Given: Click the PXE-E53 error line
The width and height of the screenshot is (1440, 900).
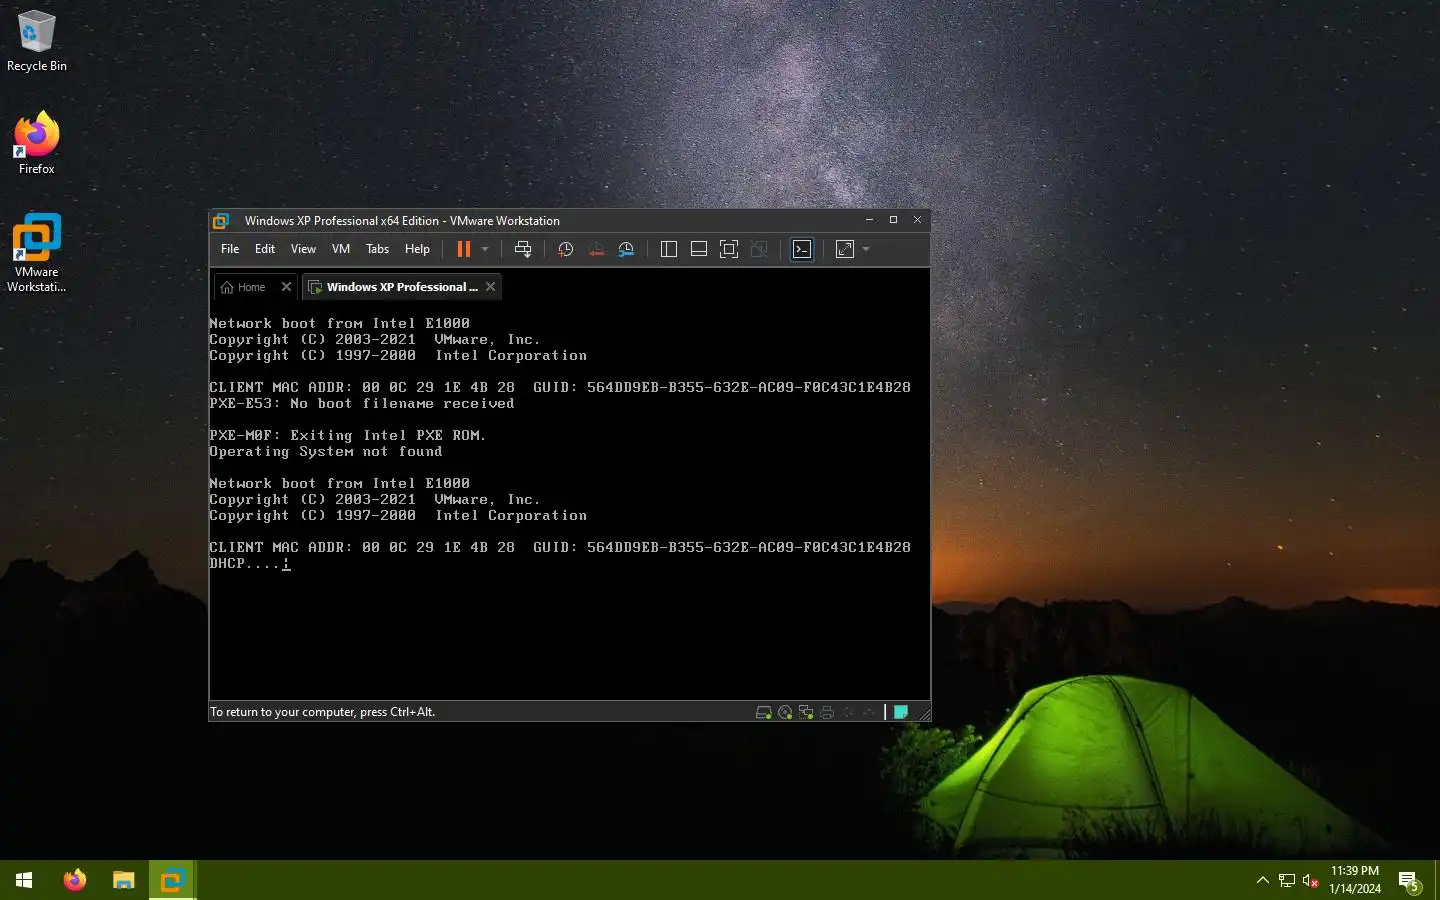Looking at the screenshot, I should 361,404.
